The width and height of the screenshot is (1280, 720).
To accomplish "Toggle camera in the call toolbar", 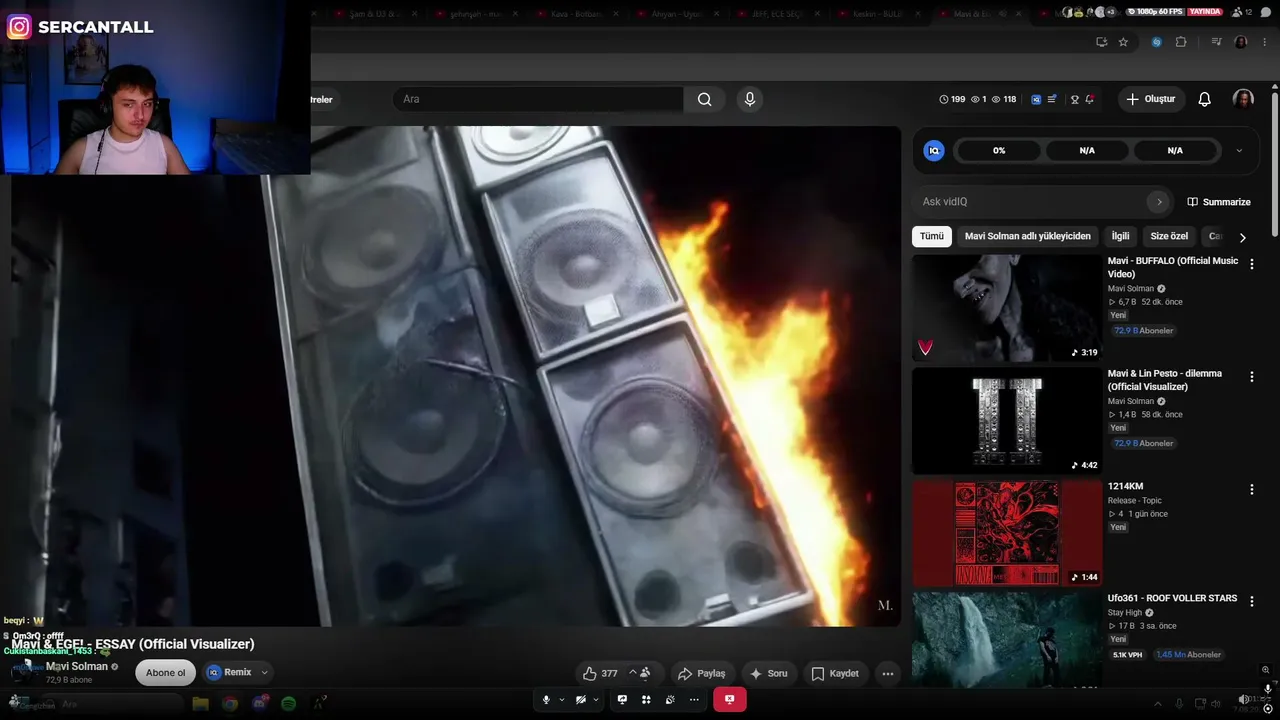I will click(580, 700).
